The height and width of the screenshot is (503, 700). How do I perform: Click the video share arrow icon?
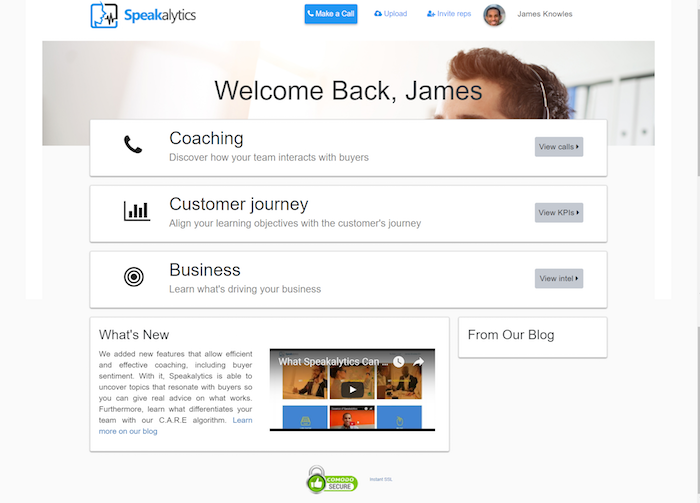[418, 362]
